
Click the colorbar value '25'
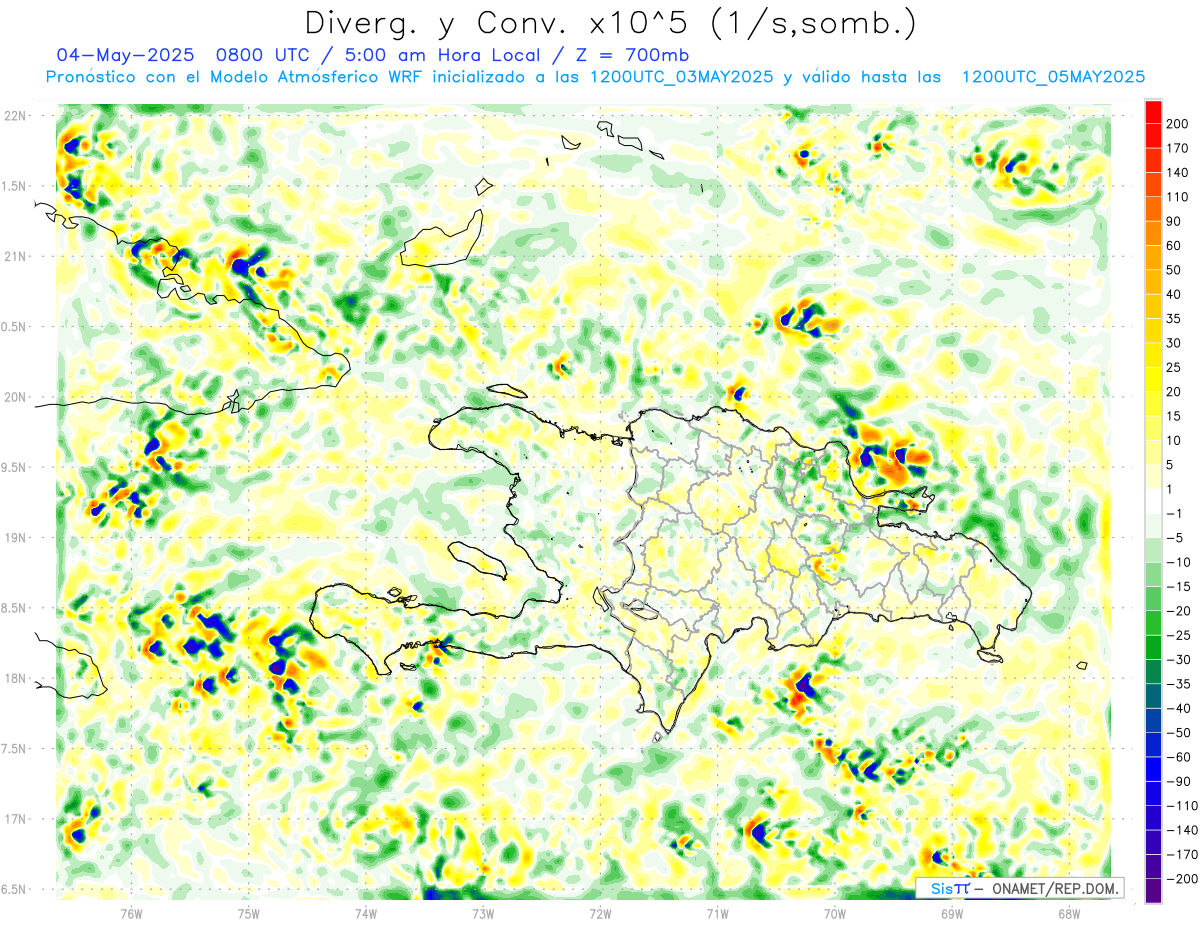tap(1174, 367)
